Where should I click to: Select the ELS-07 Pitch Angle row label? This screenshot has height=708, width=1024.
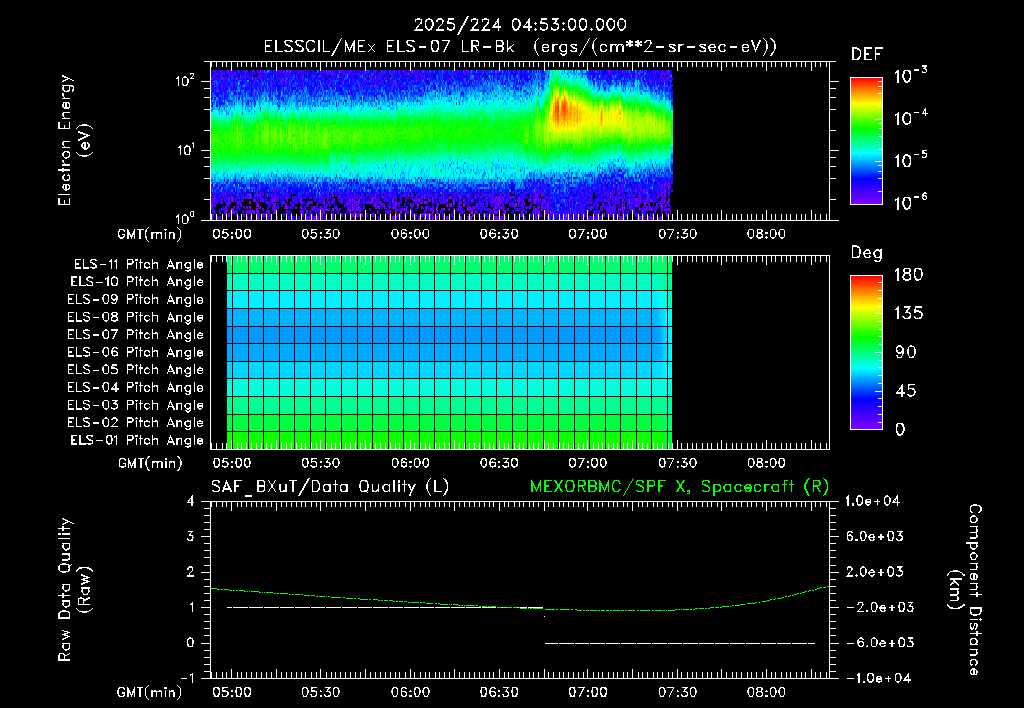click(x=136, y=335)
